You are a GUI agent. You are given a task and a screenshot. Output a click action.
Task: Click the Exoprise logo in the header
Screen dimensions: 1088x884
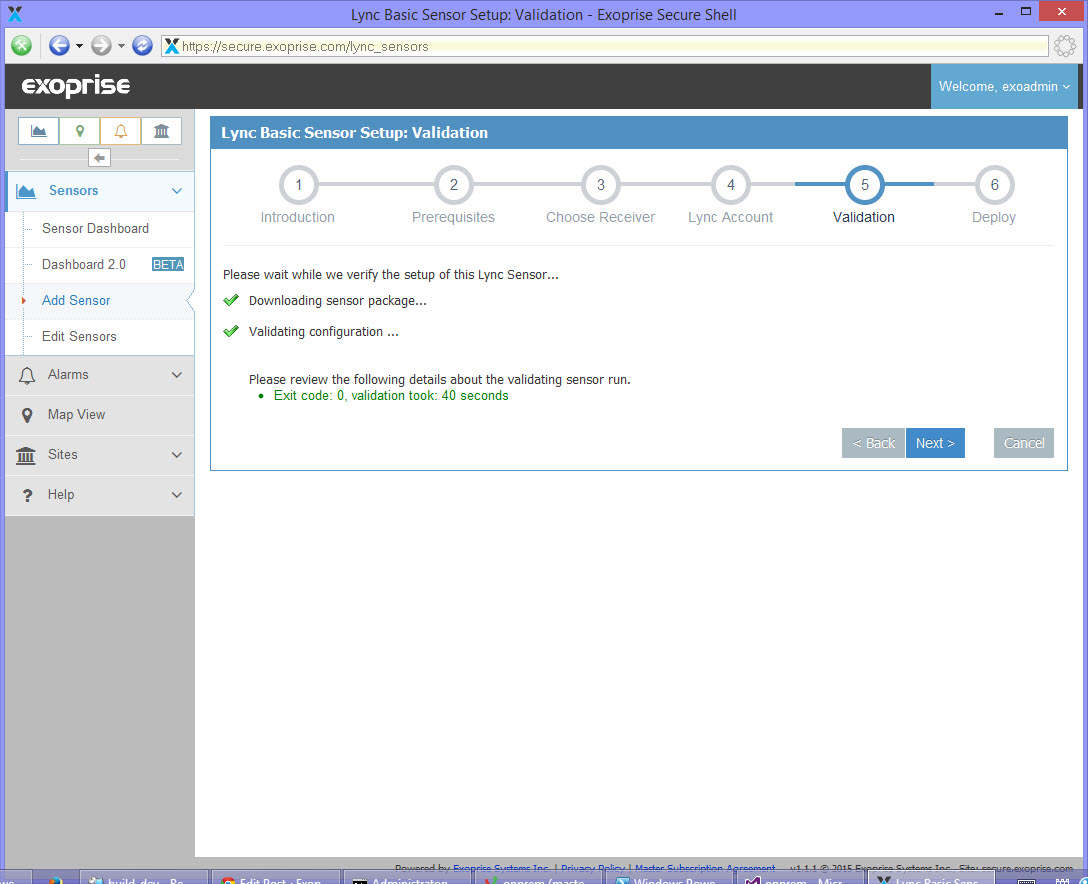click(76, 86)
